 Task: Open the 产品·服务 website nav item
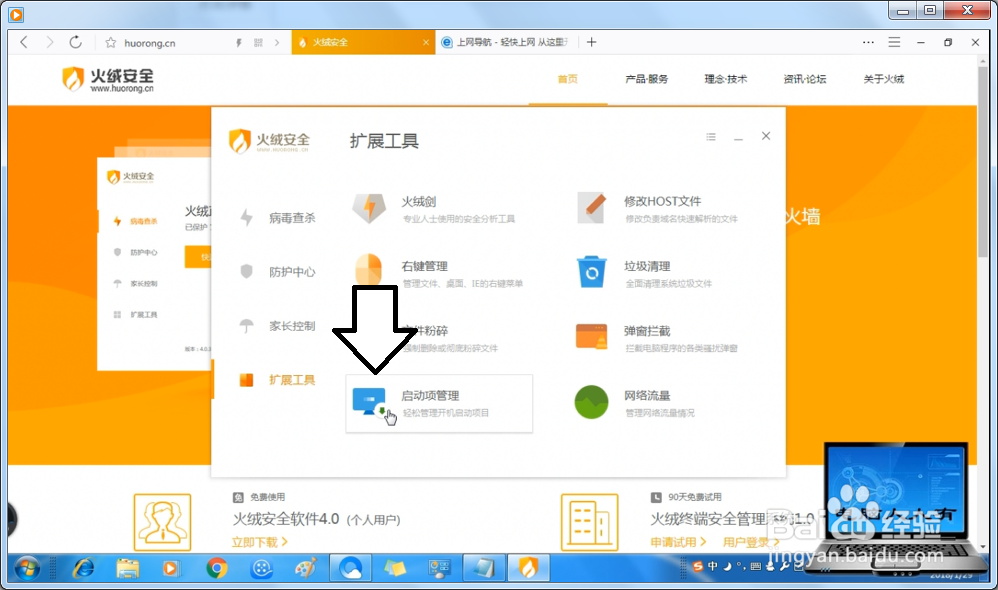[x=647, y=79]
